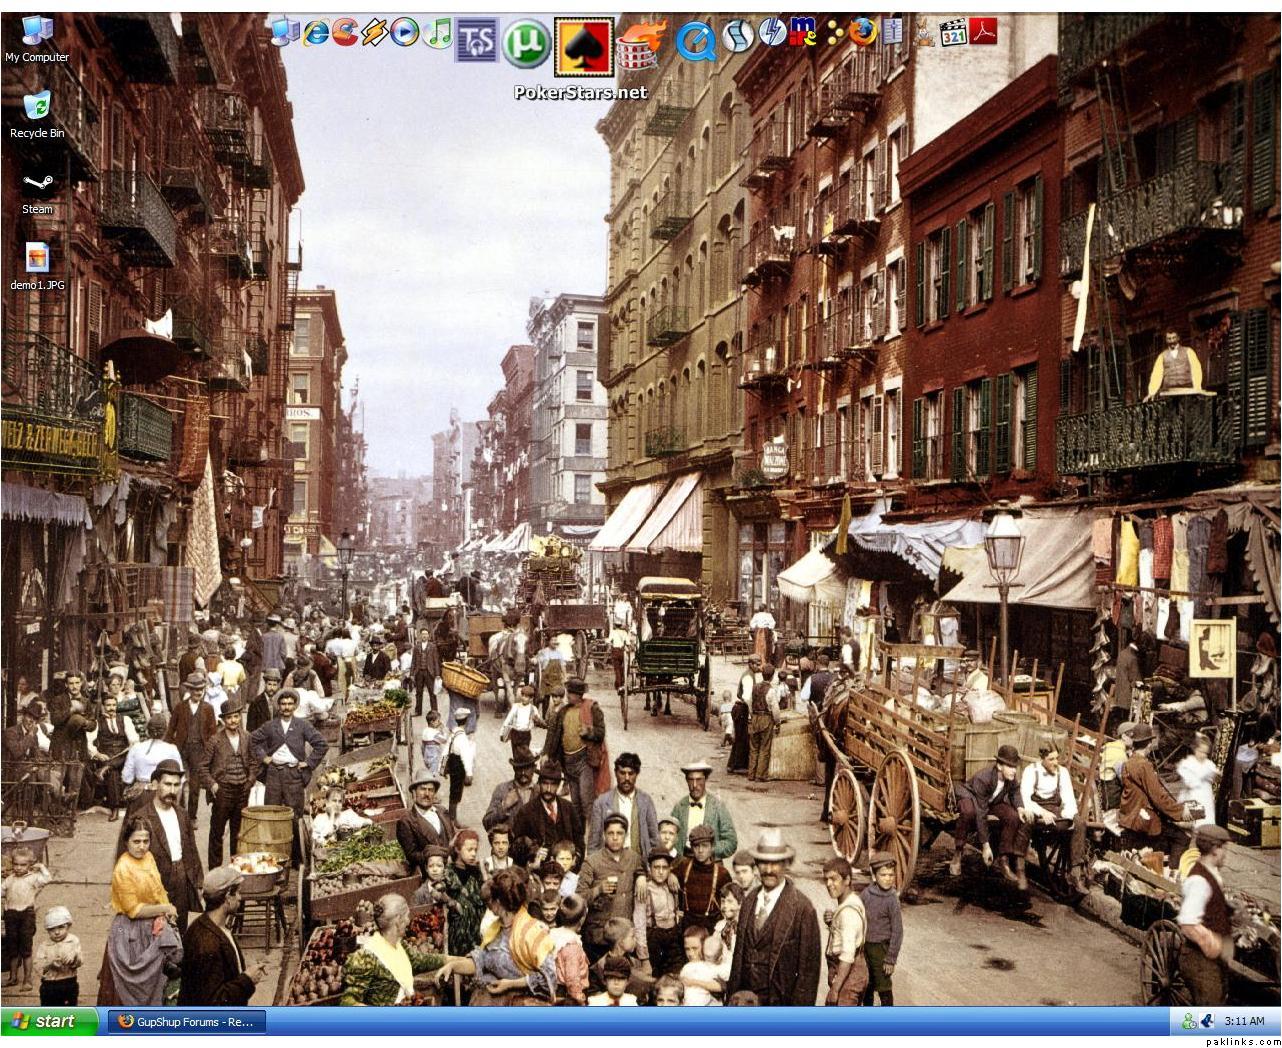Click the Windows Start button

[50, 1021]
